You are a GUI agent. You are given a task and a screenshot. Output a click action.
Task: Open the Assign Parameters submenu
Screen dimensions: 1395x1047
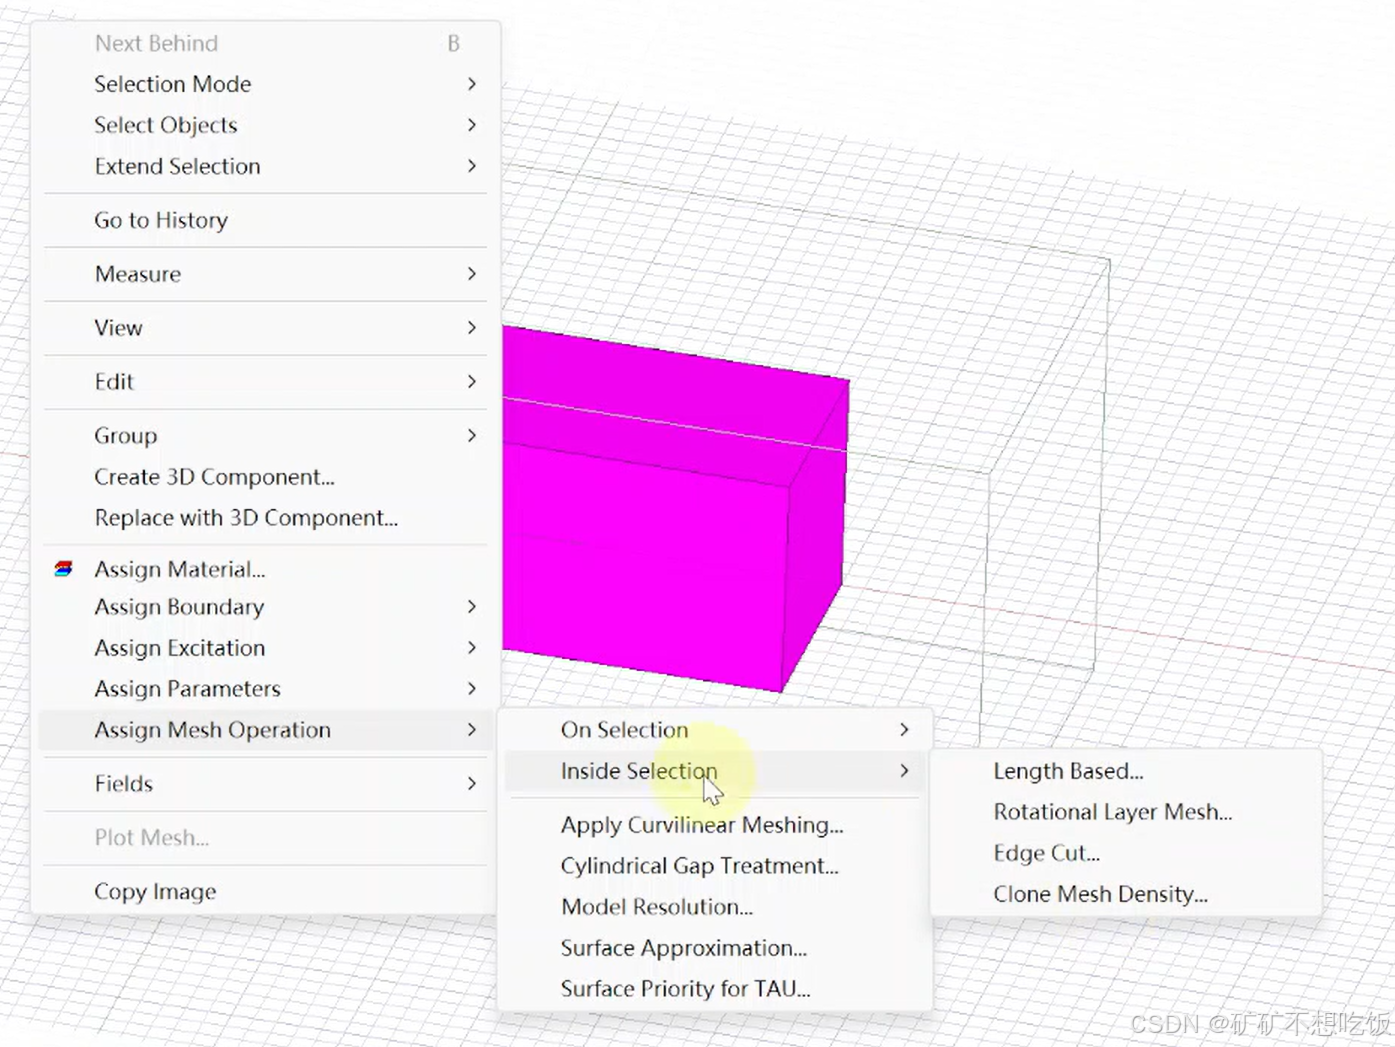(x=265, y=689)
